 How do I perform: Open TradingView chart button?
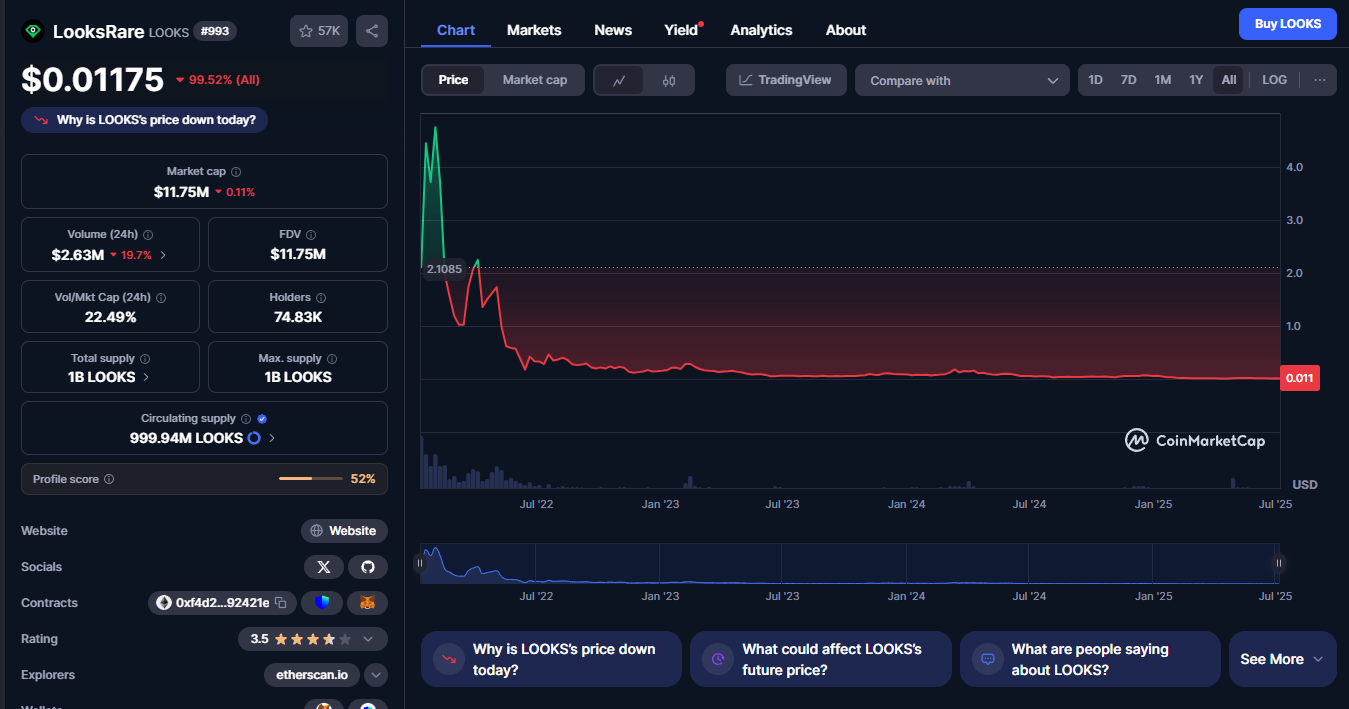click(786, 80)
